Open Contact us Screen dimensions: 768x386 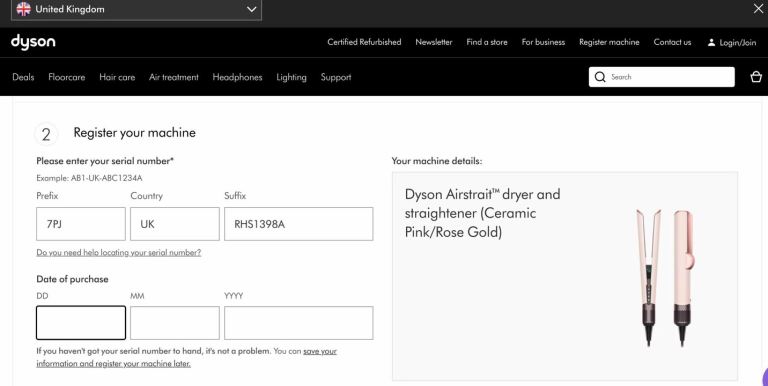click(672, 42)
